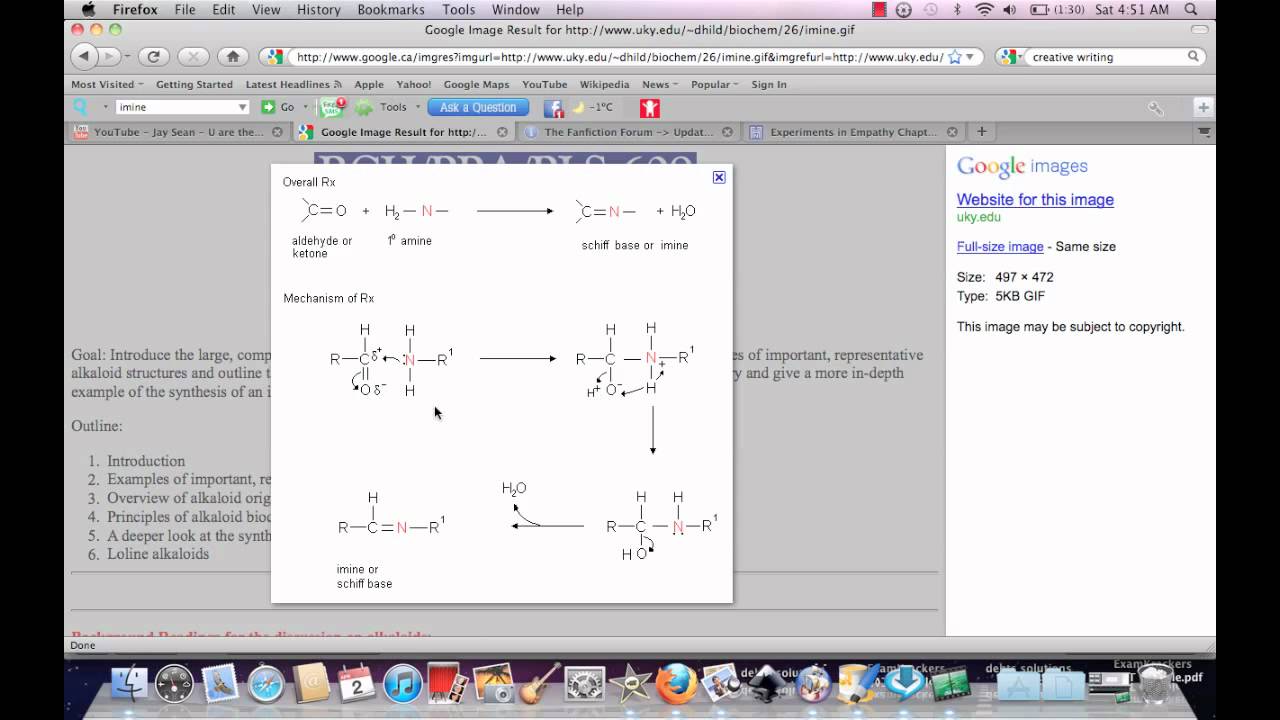This screenshot has height=720, width=1280.
Task: Click the imine reaction mechanism image
Action: coord(502,384)
